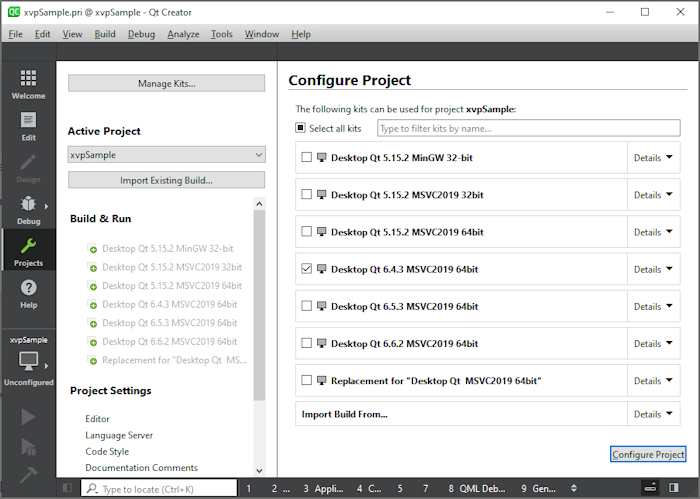Expand Details for Qt 6.6.2 MSVC2019 64bit
Viewport: 700px width, 499px height.
pos(653,343)
